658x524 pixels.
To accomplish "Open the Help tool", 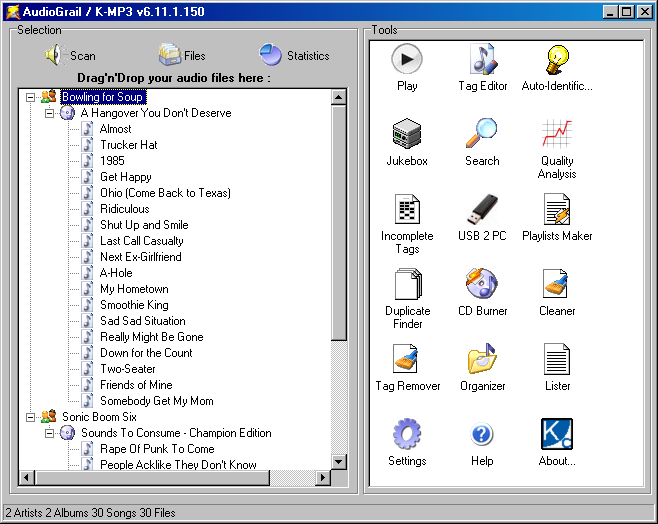I will (x=482, y=443).
